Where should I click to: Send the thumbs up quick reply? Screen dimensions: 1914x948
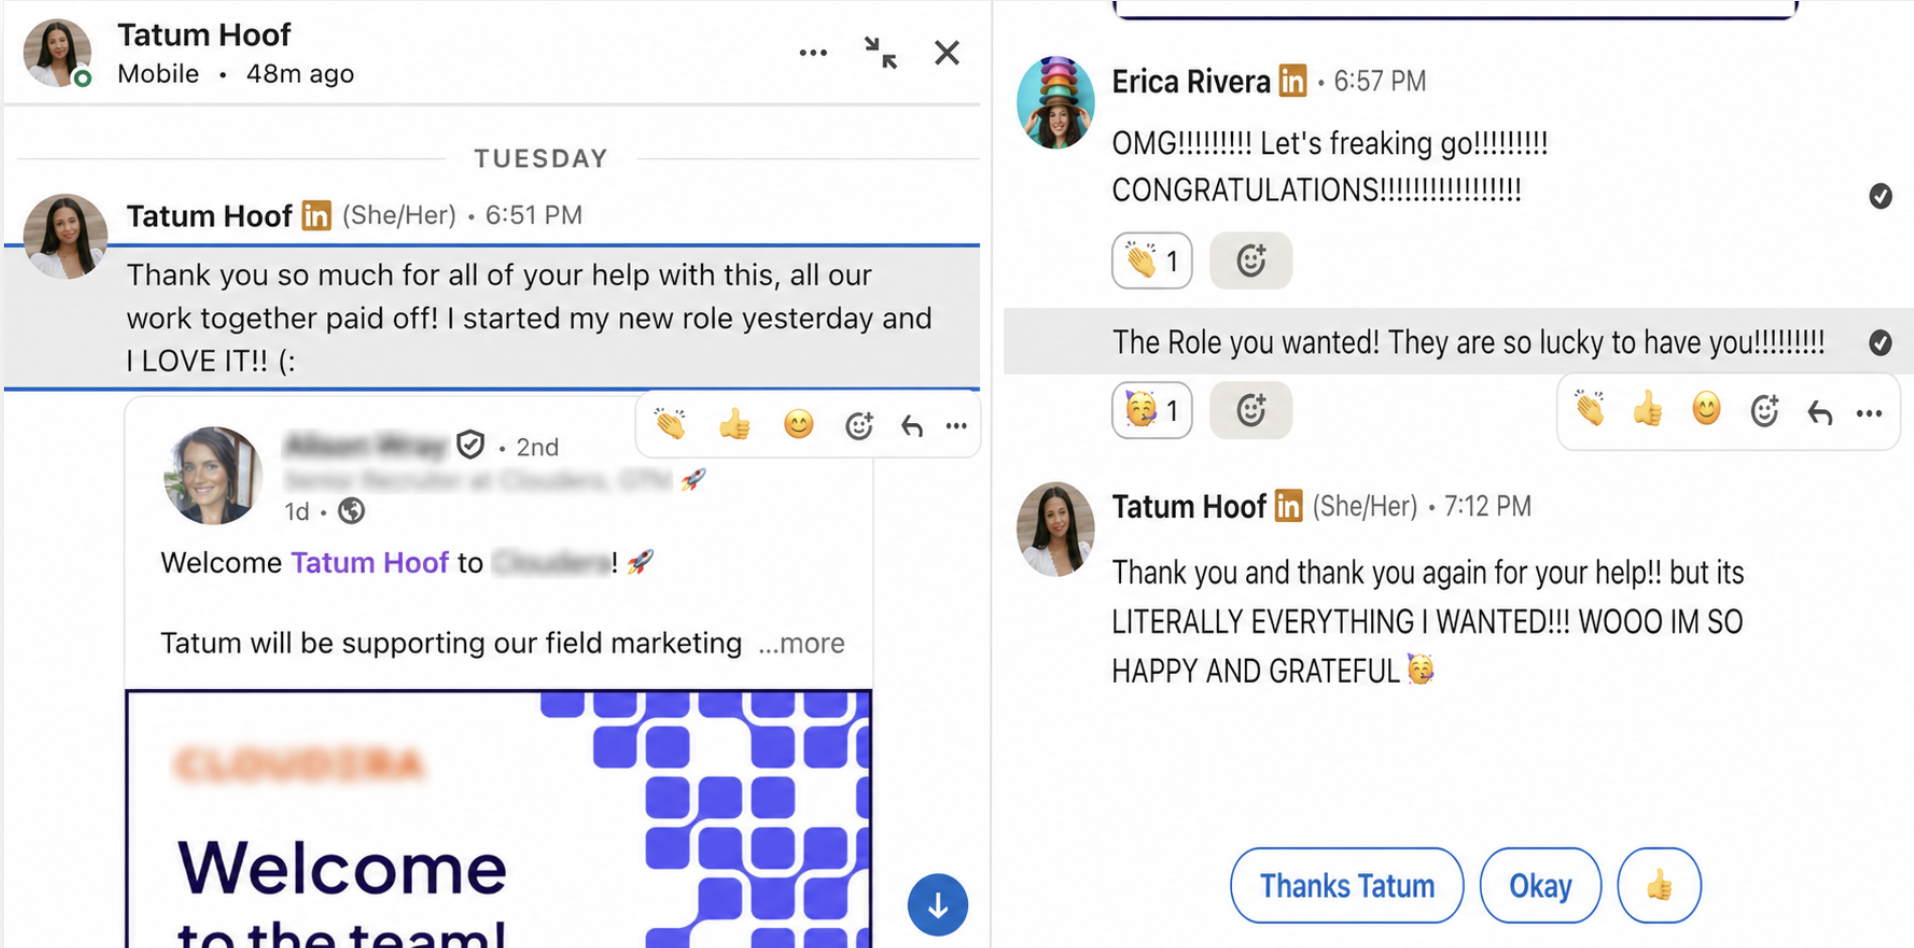click(1659, 886)
